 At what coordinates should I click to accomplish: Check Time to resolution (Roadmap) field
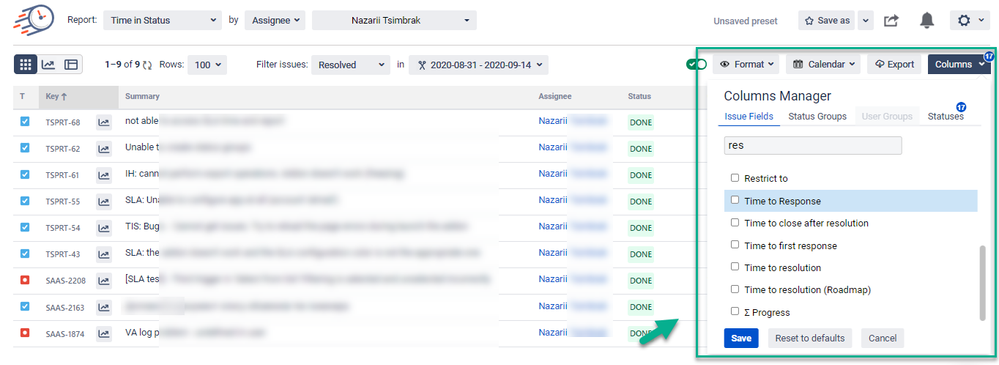click(x=735, y=289)
